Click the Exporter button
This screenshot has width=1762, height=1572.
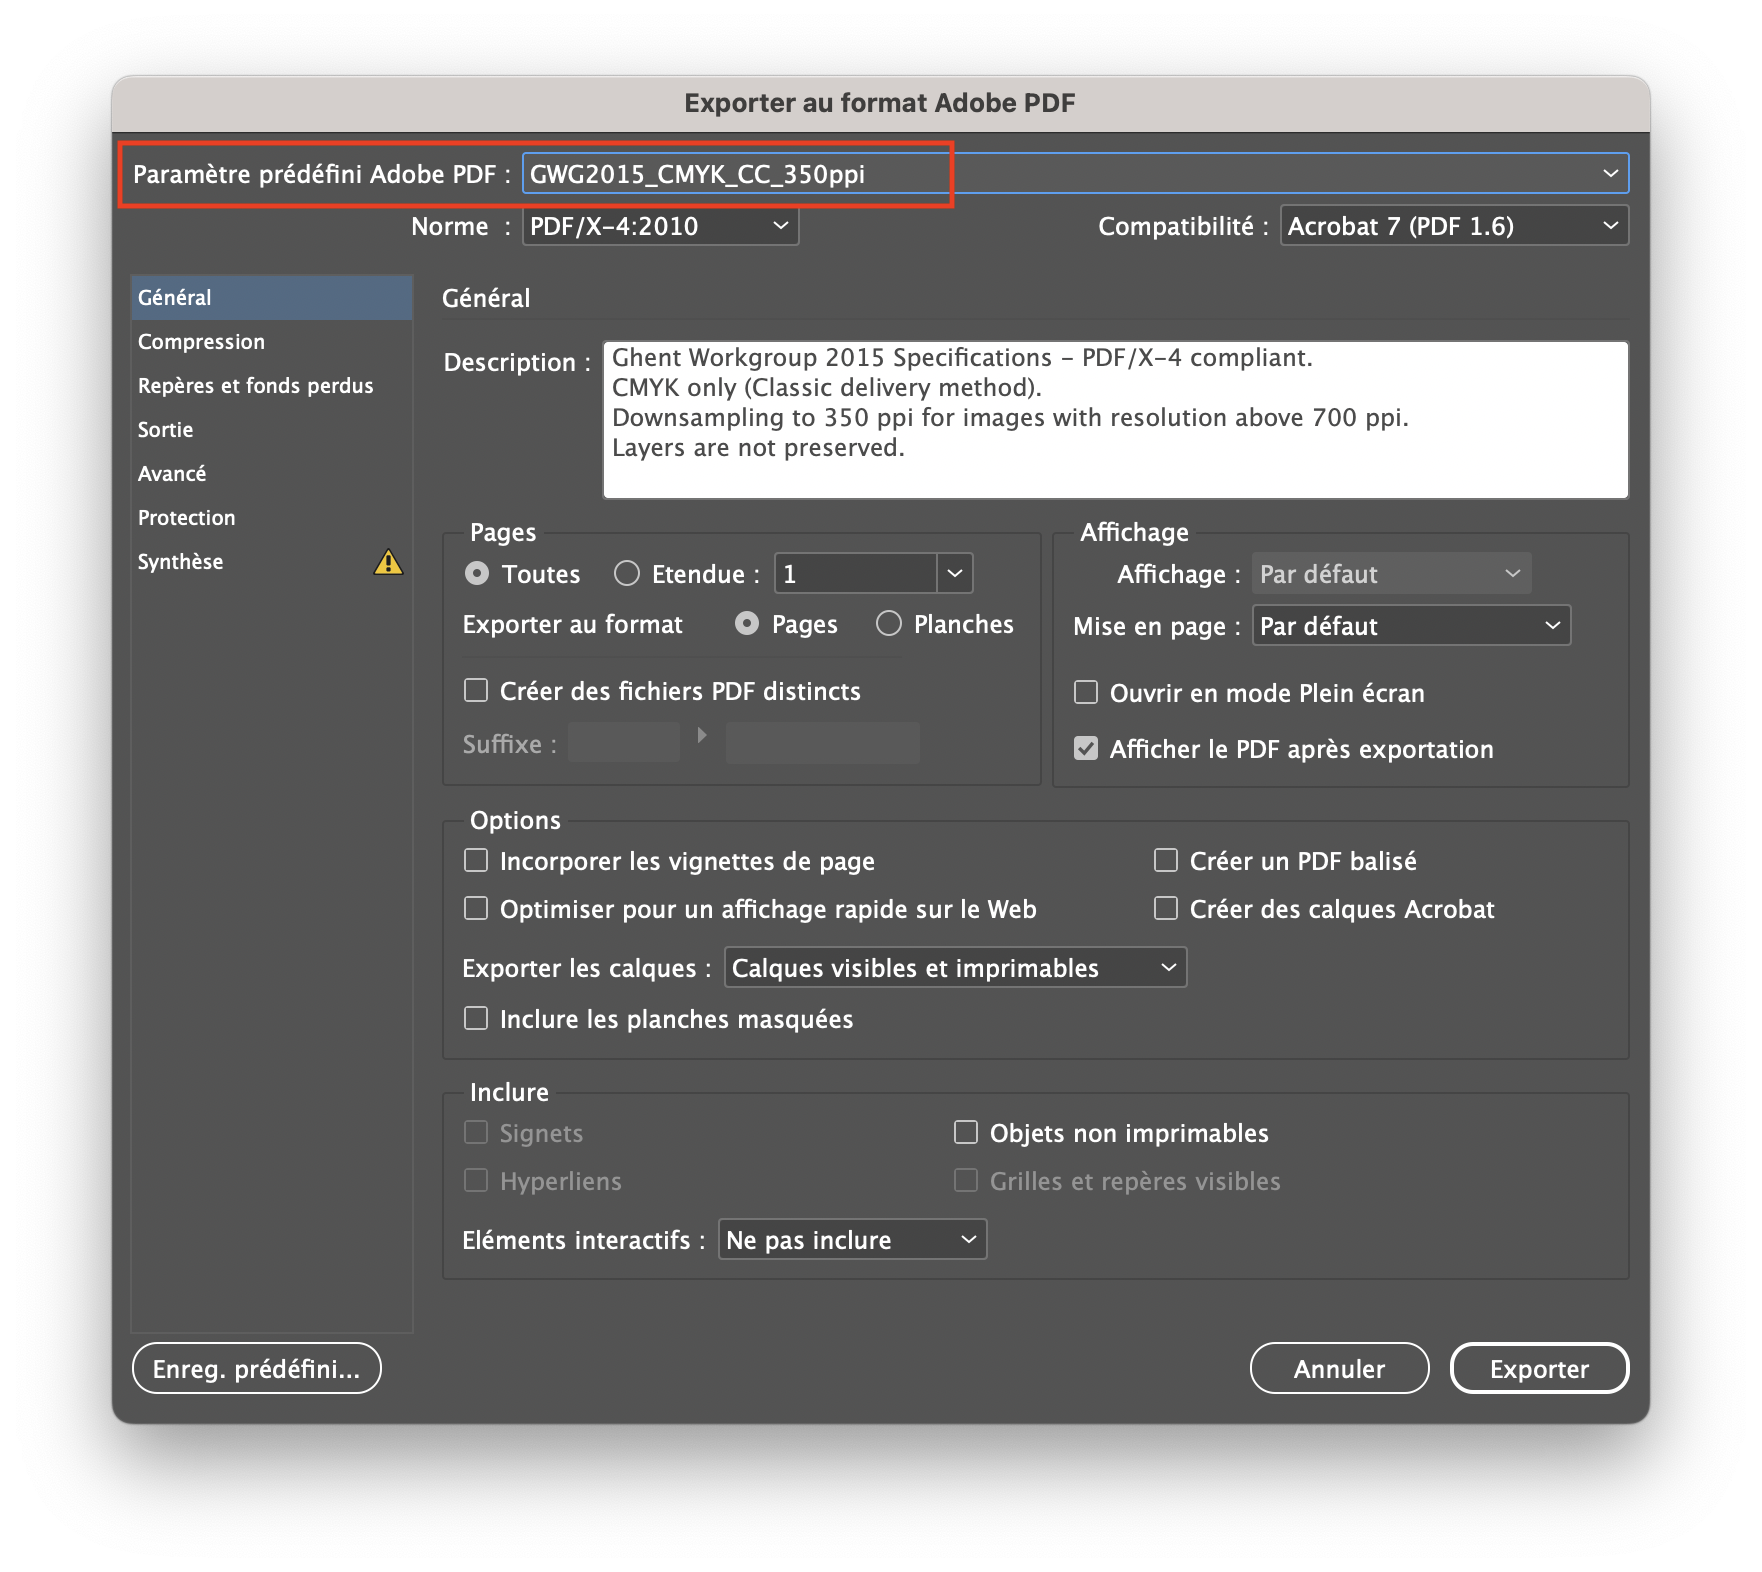[x=1539, y=1368]
